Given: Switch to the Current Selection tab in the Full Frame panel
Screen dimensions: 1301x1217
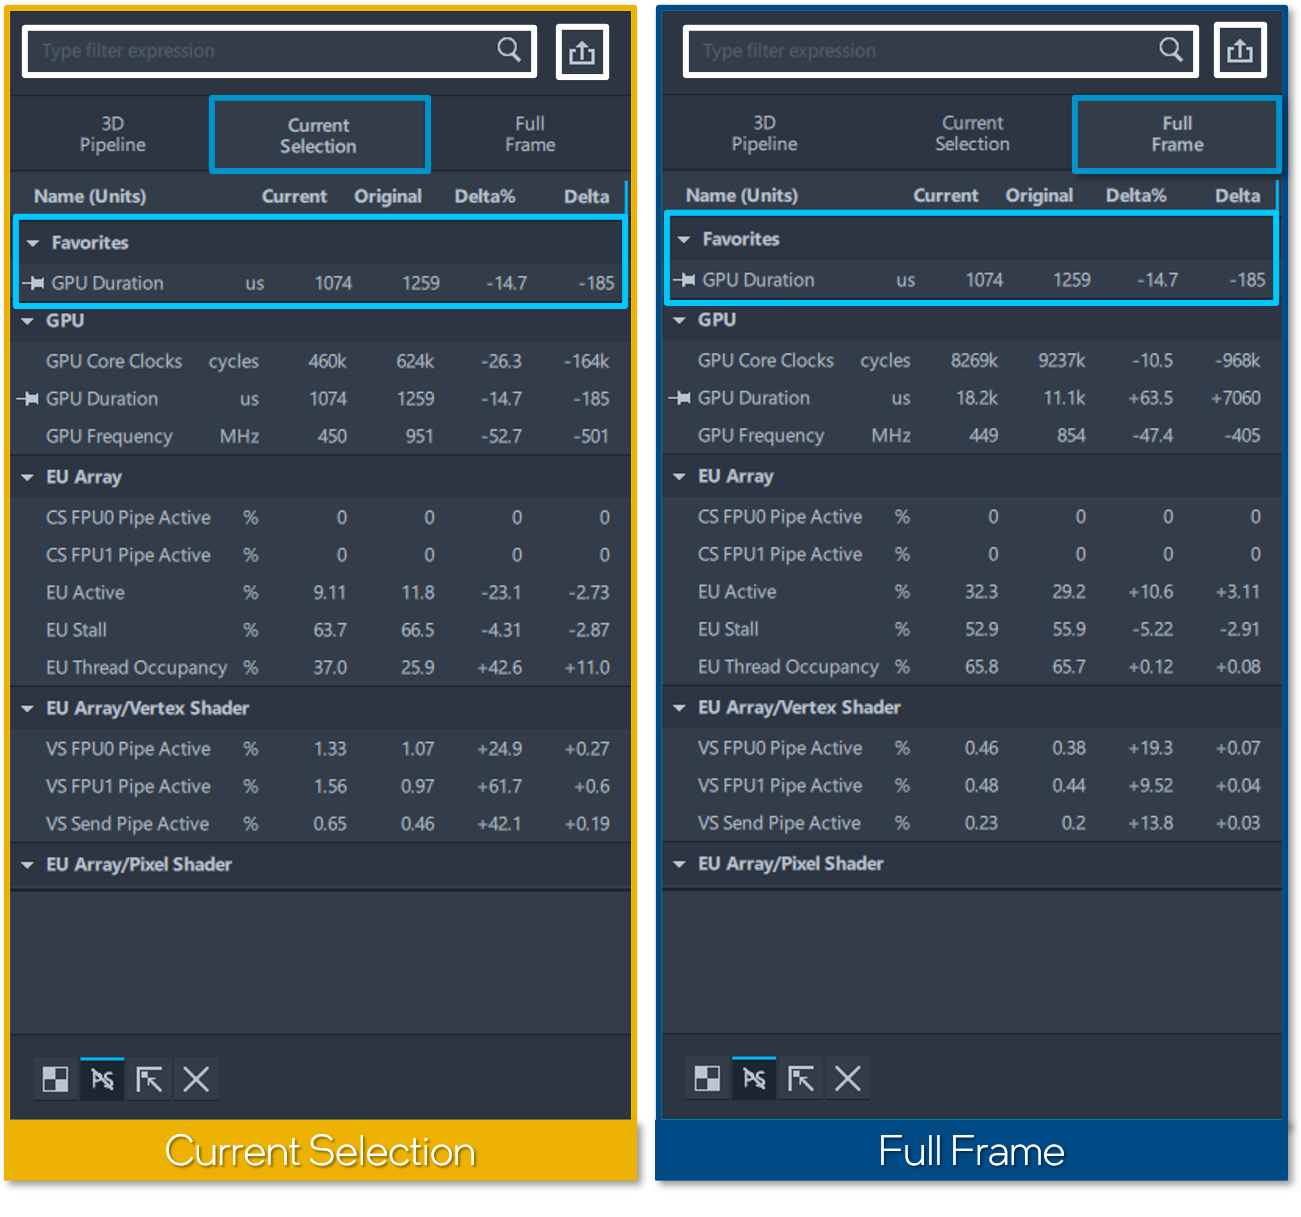Looking at the screenshot, I should pyautogui.click(x=972, y=133).
